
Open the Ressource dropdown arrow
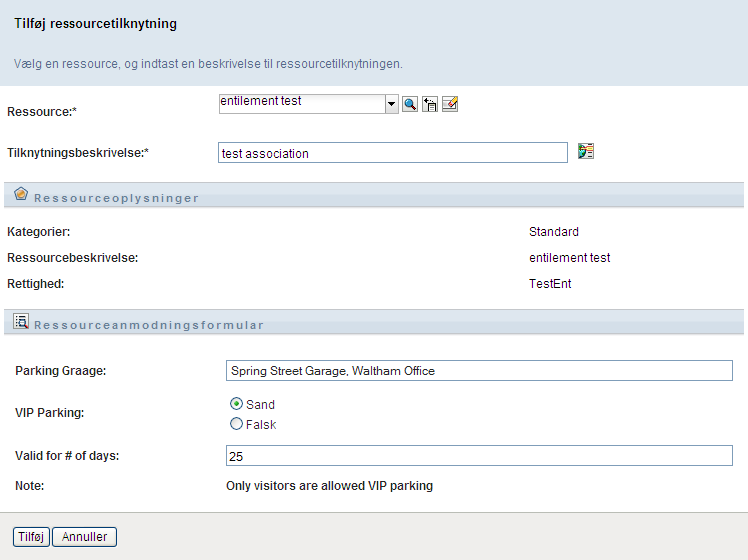click(x=392, y=104)
